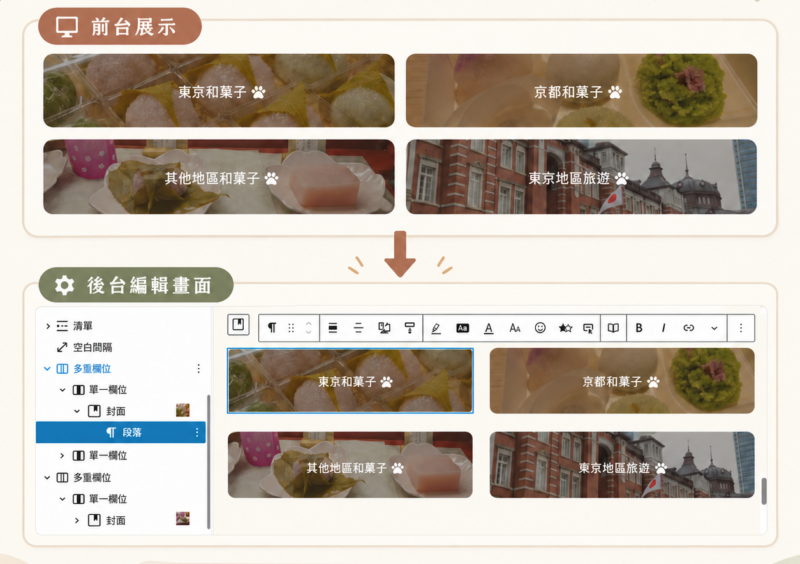Select the editor's 東京地區旅遊 cover block
Viewport: 800px width, 564px height.
tap(622, 465)
